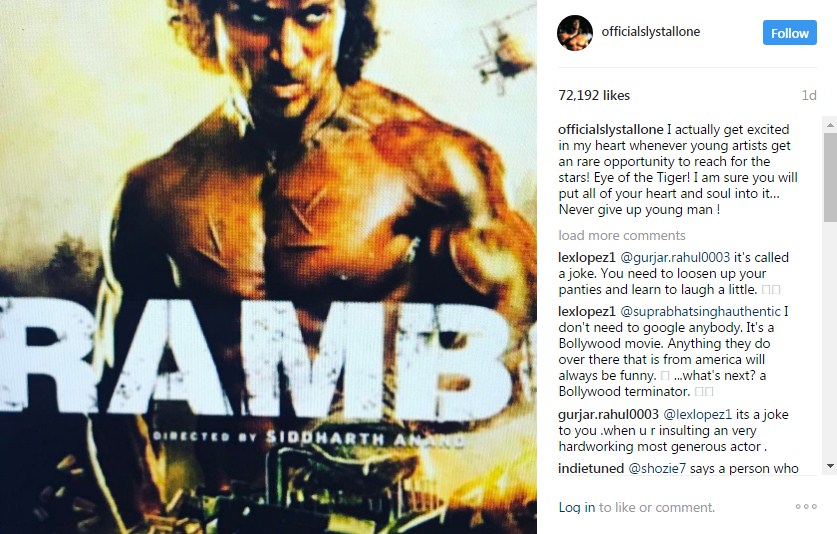Click scroll down arrow in comments panel
This screenshot has width=837, height=534.
click(x=830, y=466)
